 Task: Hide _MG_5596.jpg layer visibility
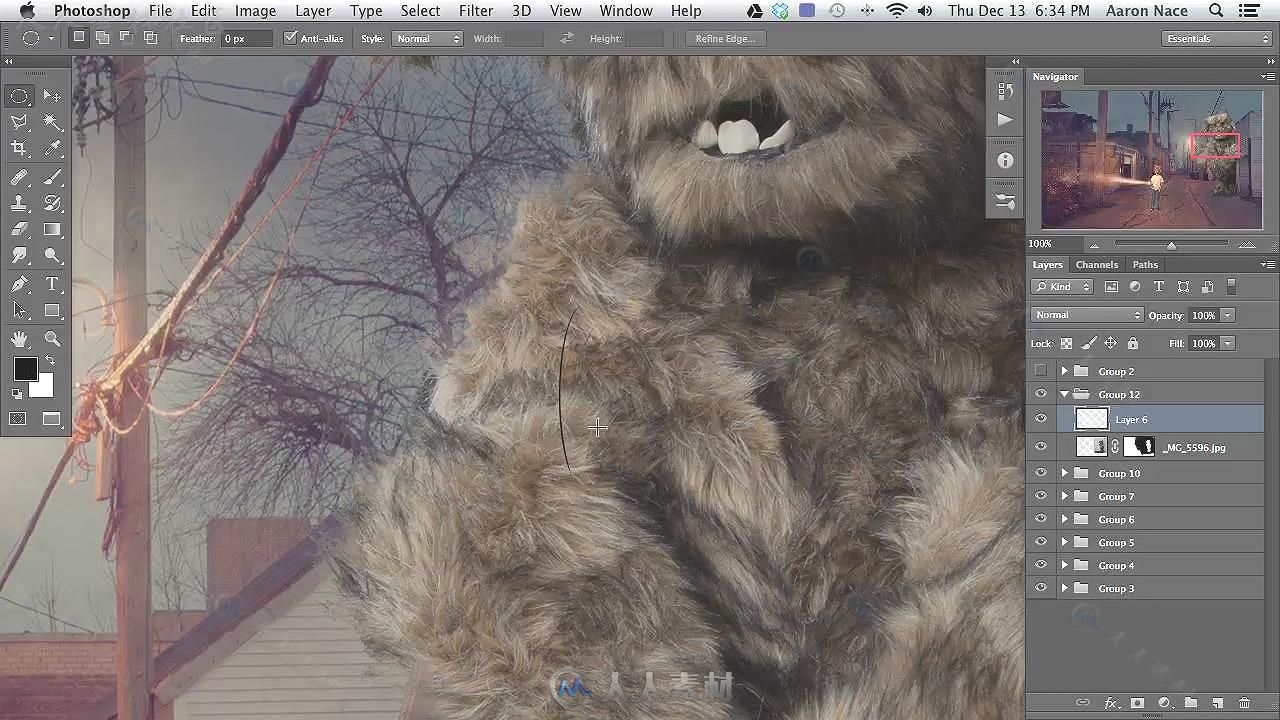(1041, 447)
